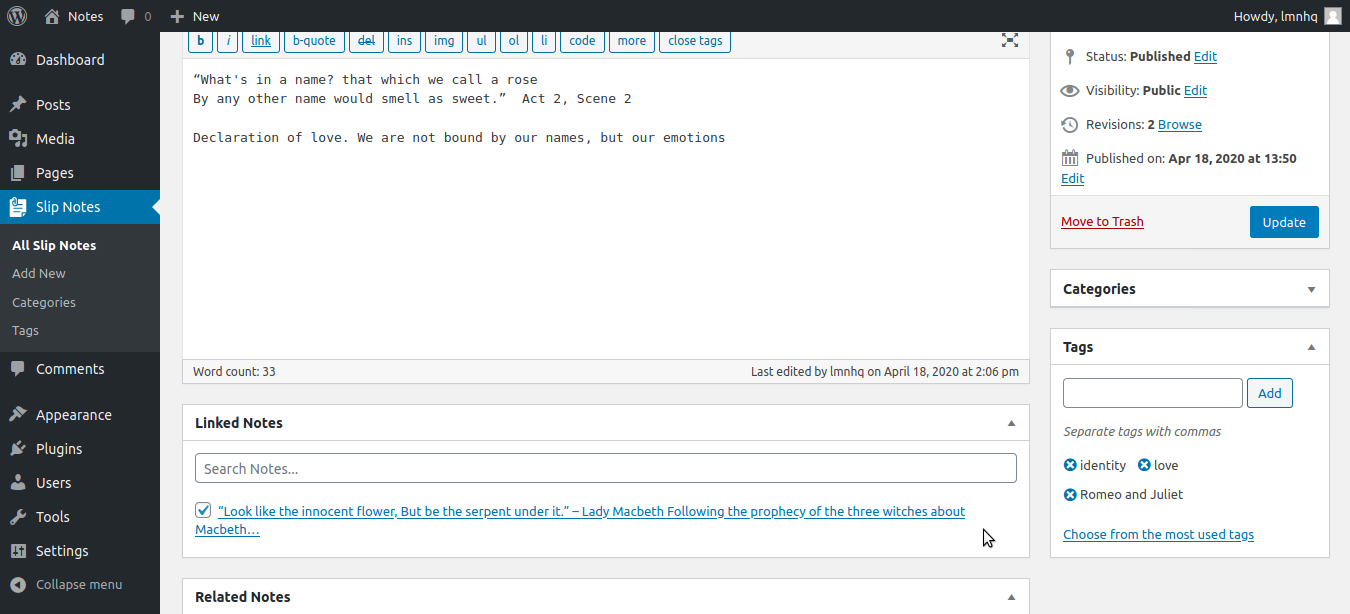Remove the identity tag
The image size is (1350, 614).
[x=1070, y=466]
